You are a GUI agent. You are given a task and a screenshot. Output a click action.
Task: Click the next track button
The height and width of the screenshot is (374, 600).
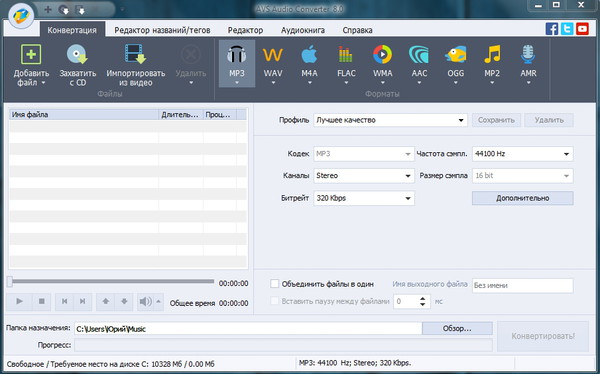(82, 302)
